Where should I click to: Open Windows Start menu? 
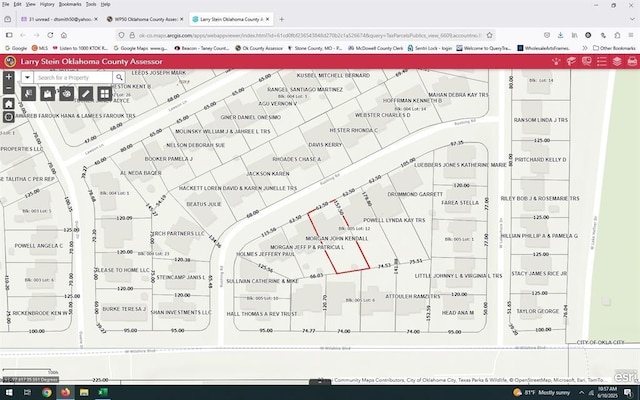[x=9, y=393]
